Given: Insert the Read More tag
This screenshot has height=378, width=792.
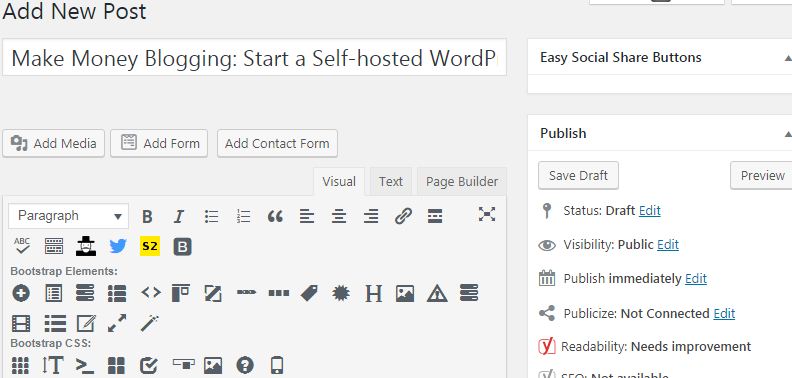Looking at the screenshot, I should [x=435, y=216].
